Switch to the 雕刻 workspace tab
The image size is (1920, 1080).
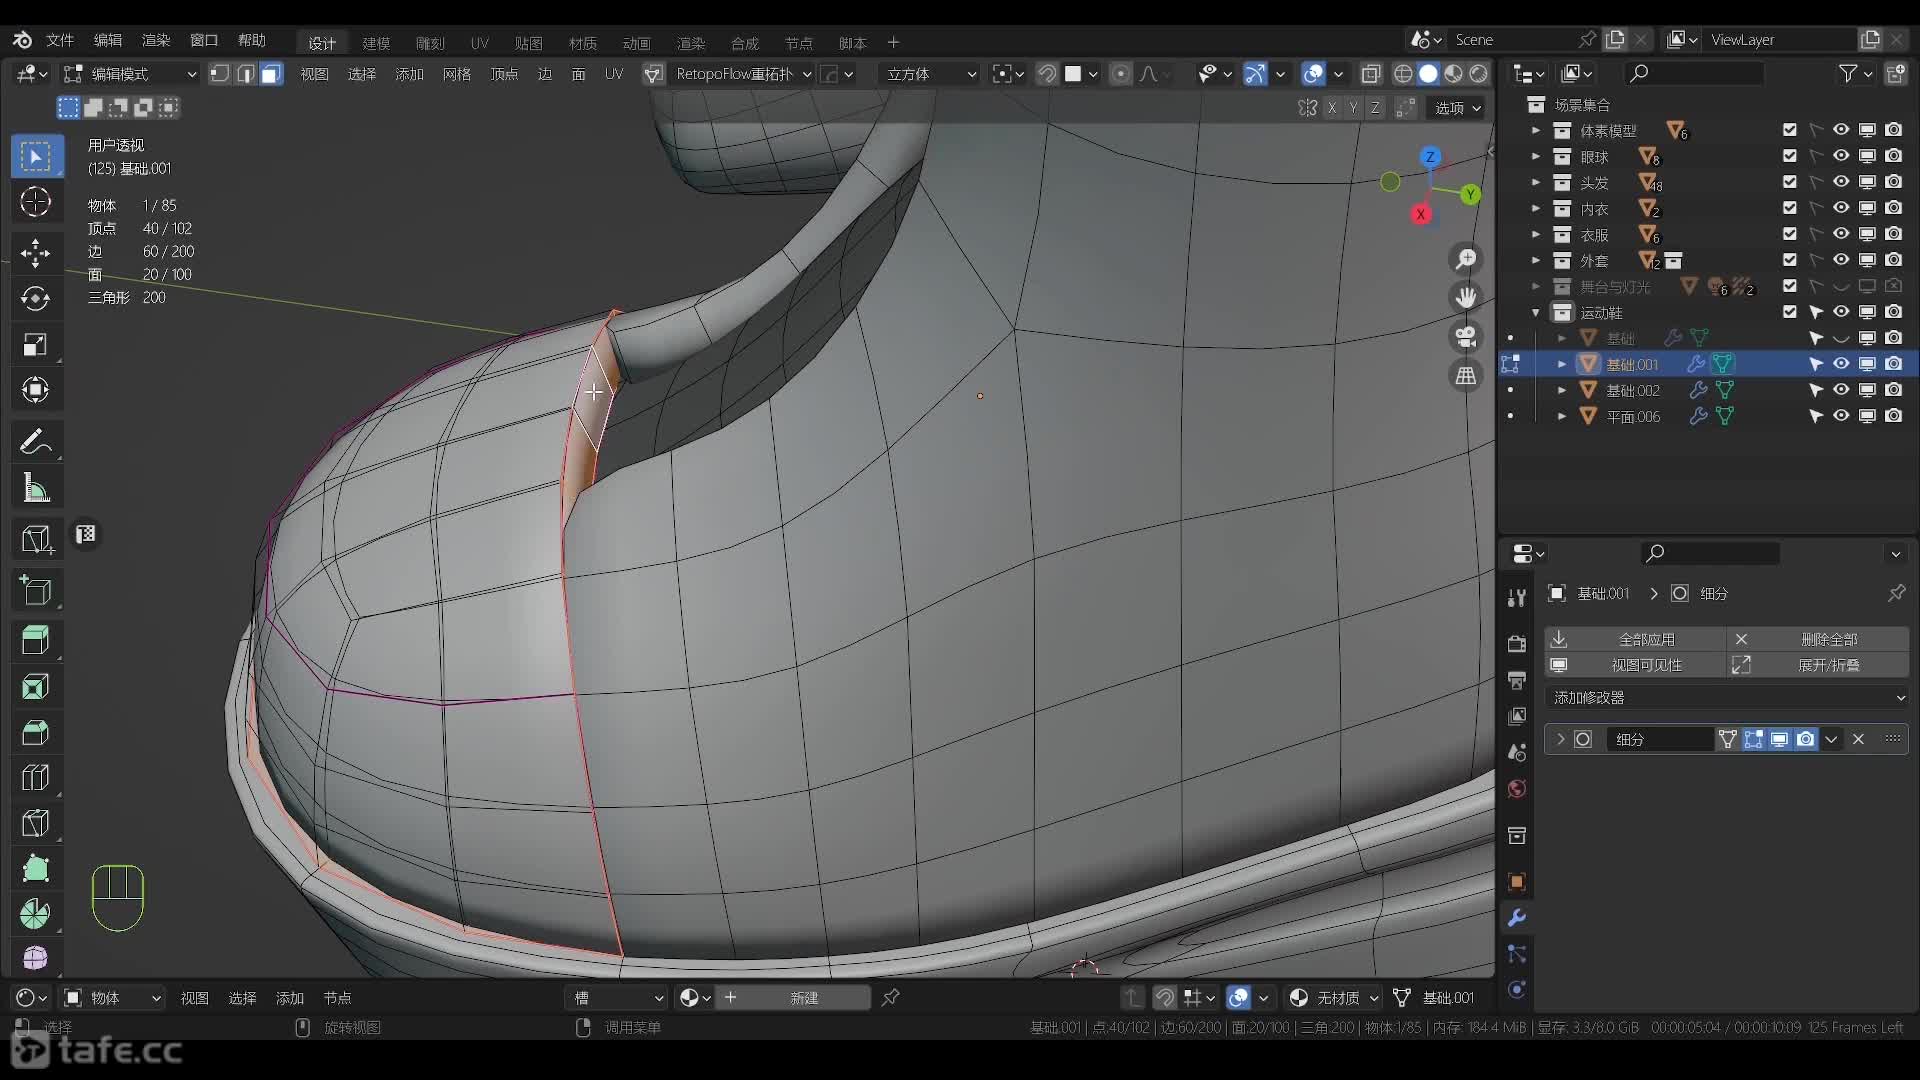point(430,43)
